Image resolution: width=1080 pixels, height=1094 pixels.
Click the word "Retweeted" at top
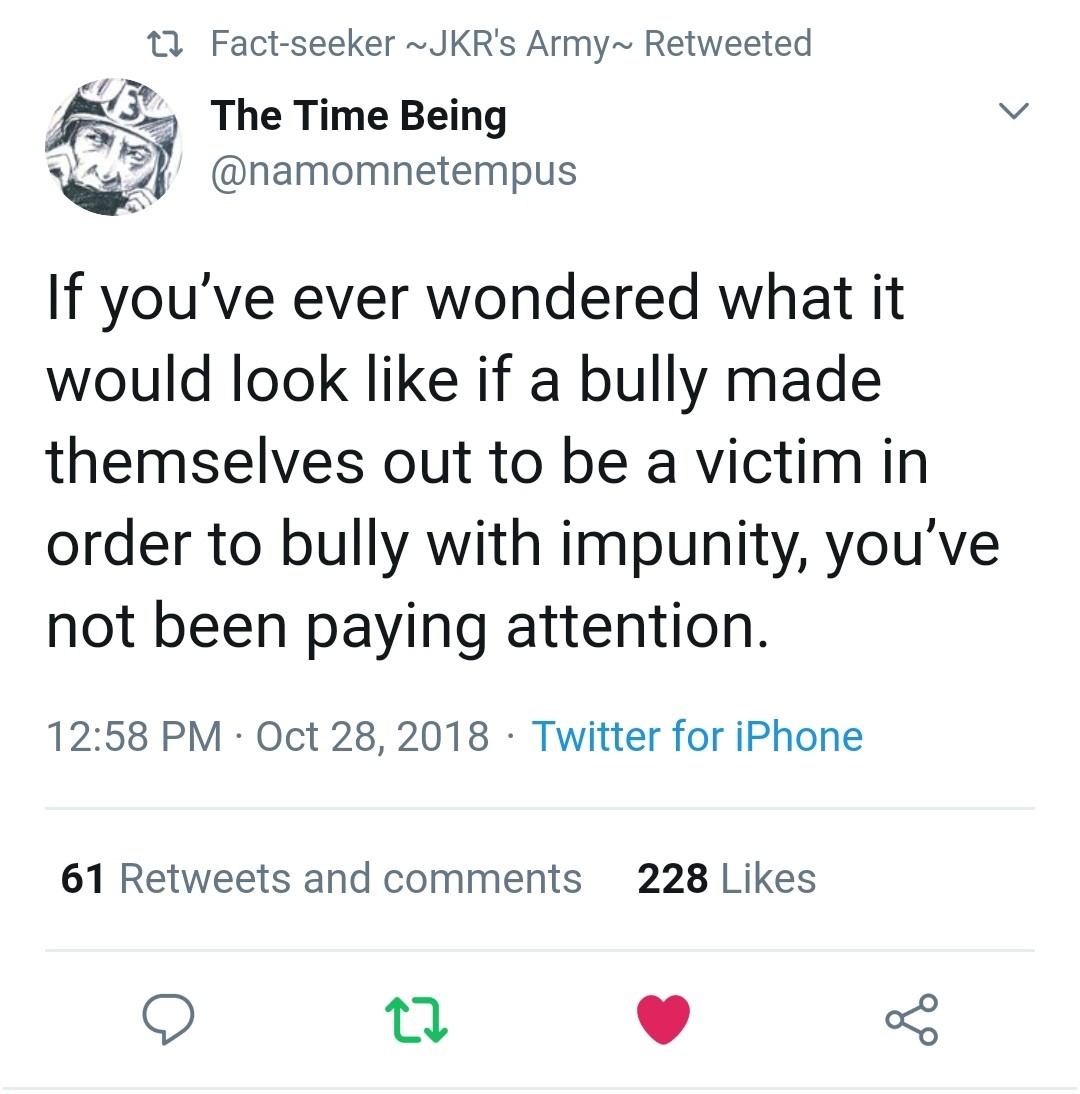pyautogui.click(x=728, y=44)
